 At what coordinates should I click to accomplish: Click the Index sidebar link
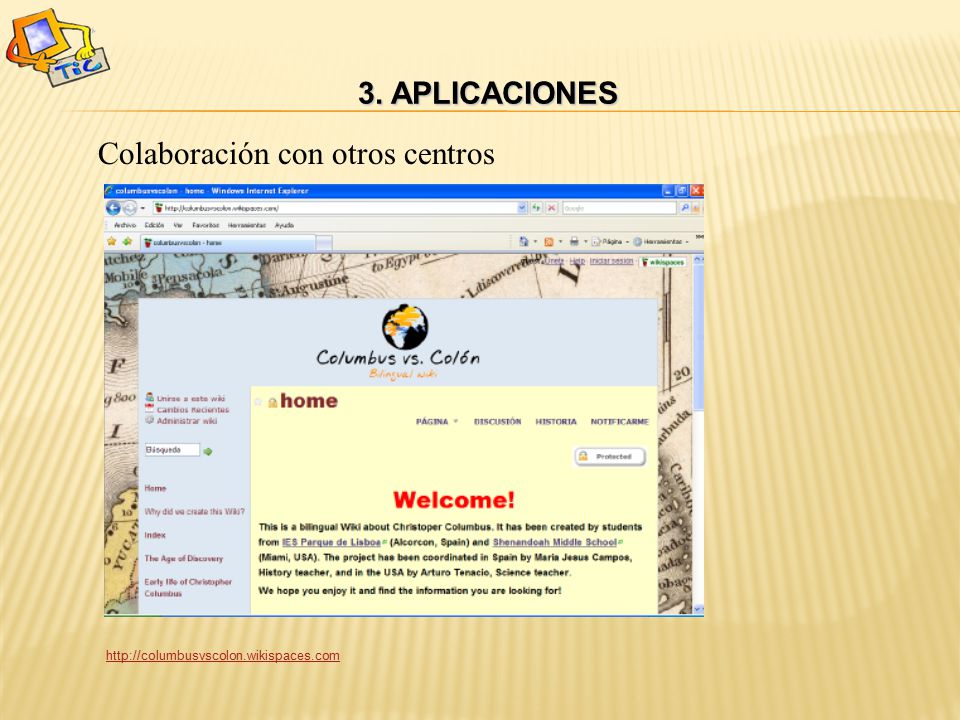155,535
